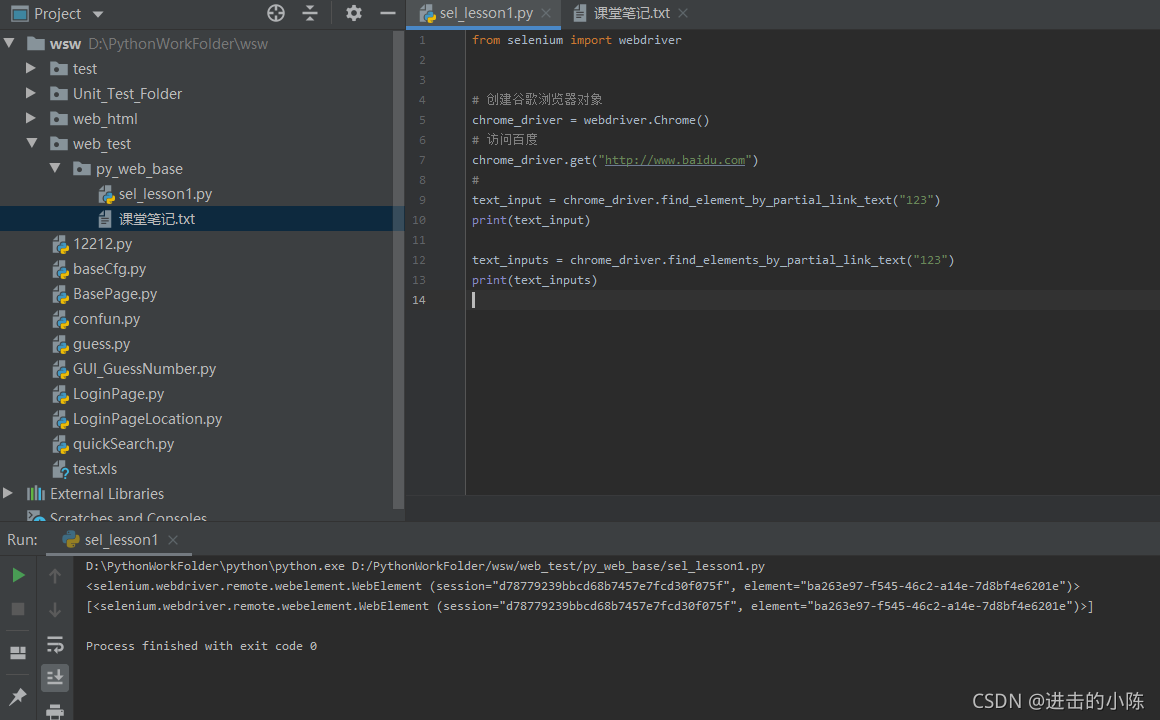Close the sel_lesson1 run tab
The height and width of the screenshot is (720, 1160).
coord(172,540)
